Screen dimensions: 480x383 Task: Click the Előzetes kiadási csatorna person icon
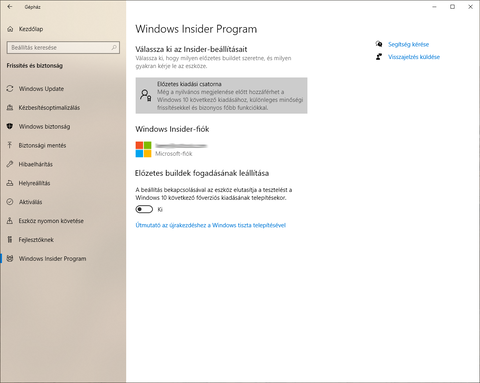click(146, 95)
